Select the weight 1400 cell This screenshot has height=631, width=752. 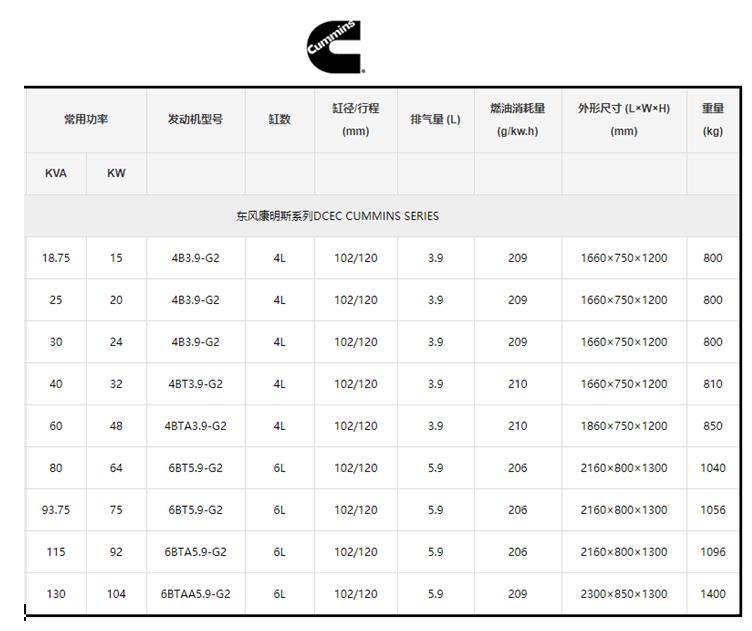click(x=713, y=594)
